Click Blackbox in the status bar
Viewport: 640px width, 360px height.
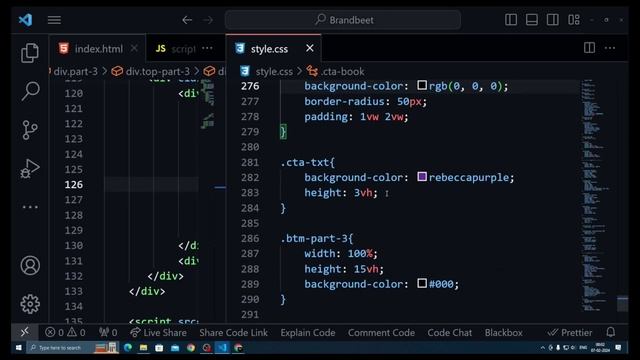coord(503,332)
